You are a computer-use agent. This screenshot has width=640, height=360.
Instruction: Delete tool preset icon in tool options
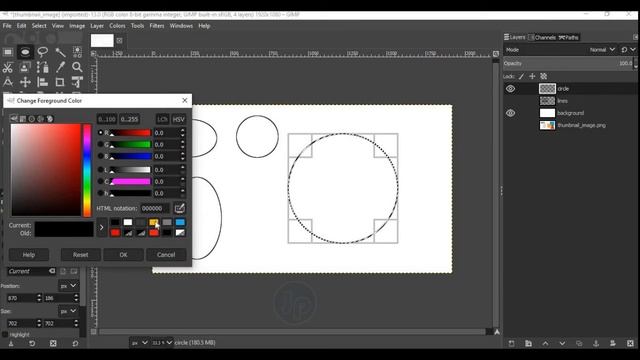coord(53,343)
